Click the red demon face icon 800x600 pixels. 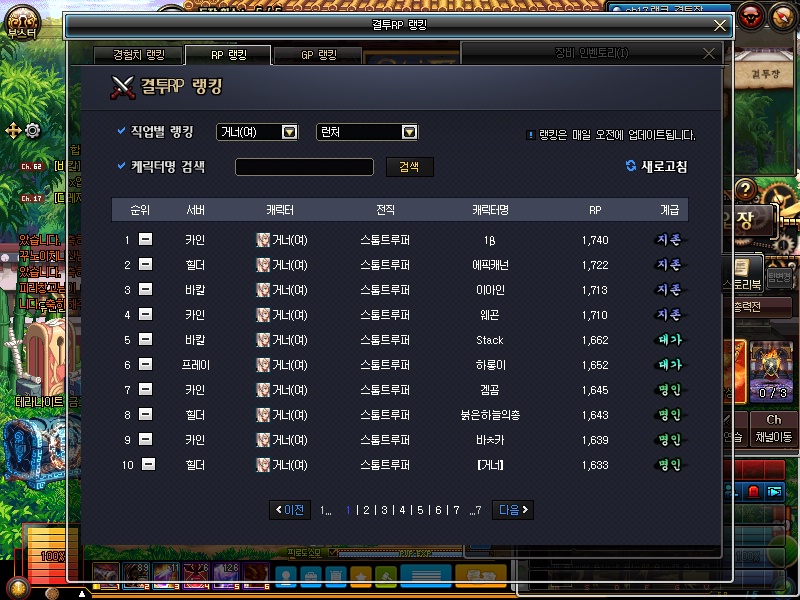pos(753,15)
